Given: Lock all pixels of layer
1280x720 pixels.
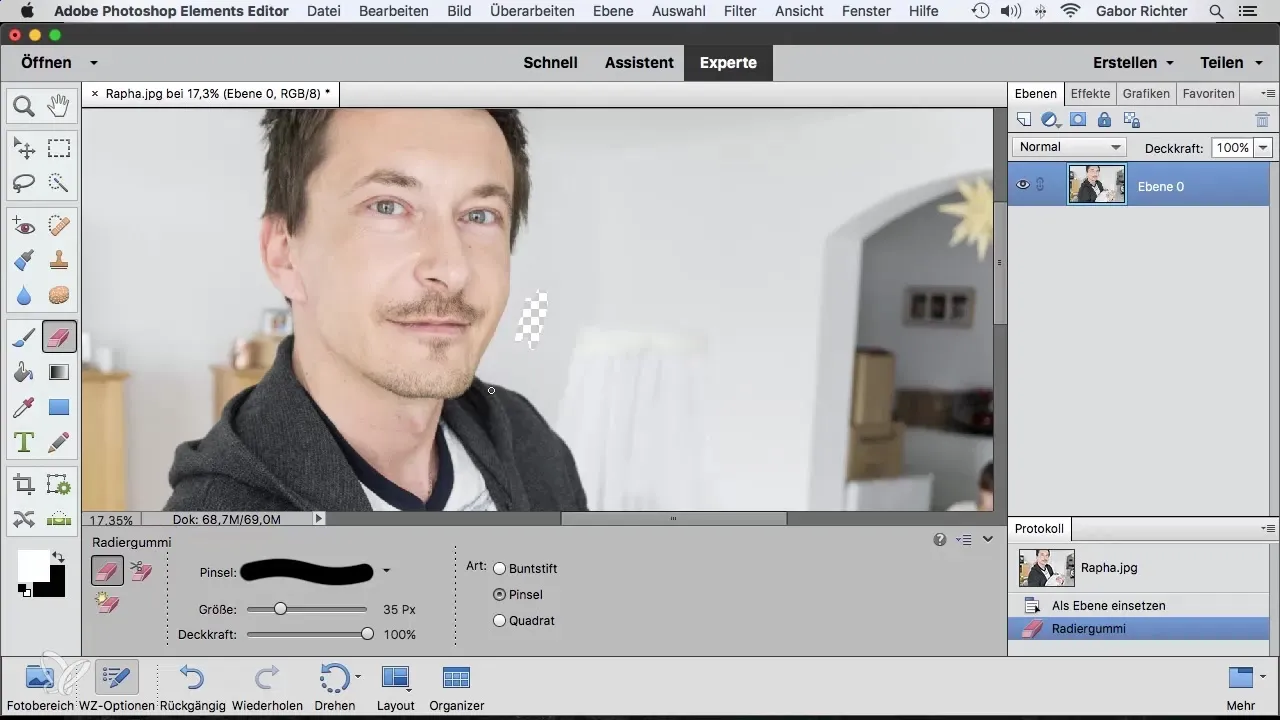Looking at the screenshot, I should coord(1104,119).
